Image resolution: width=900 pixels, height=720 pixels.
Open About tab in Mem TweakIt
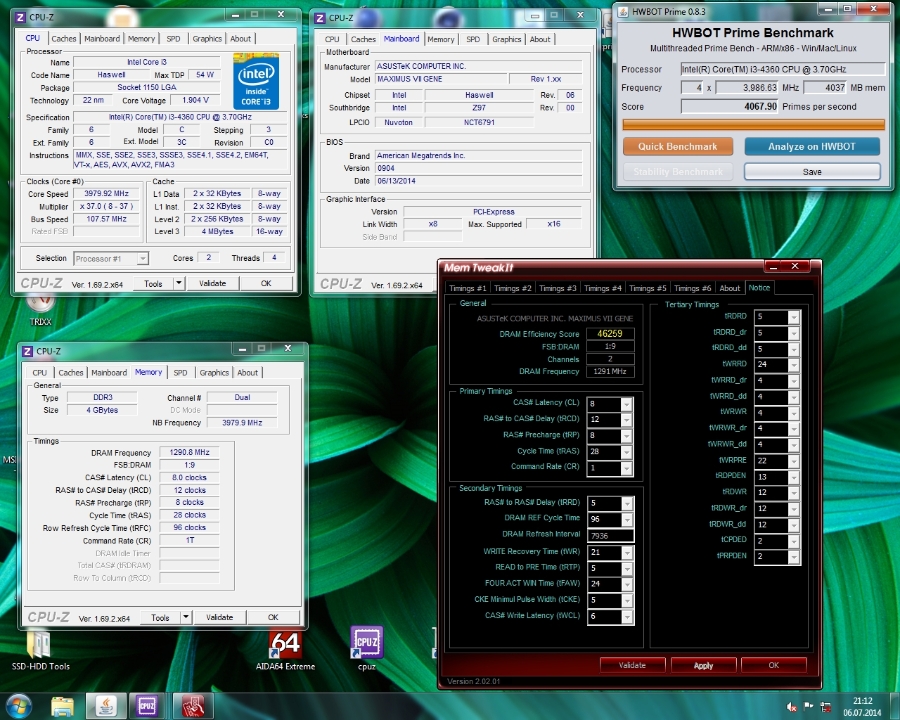[730, 288]
